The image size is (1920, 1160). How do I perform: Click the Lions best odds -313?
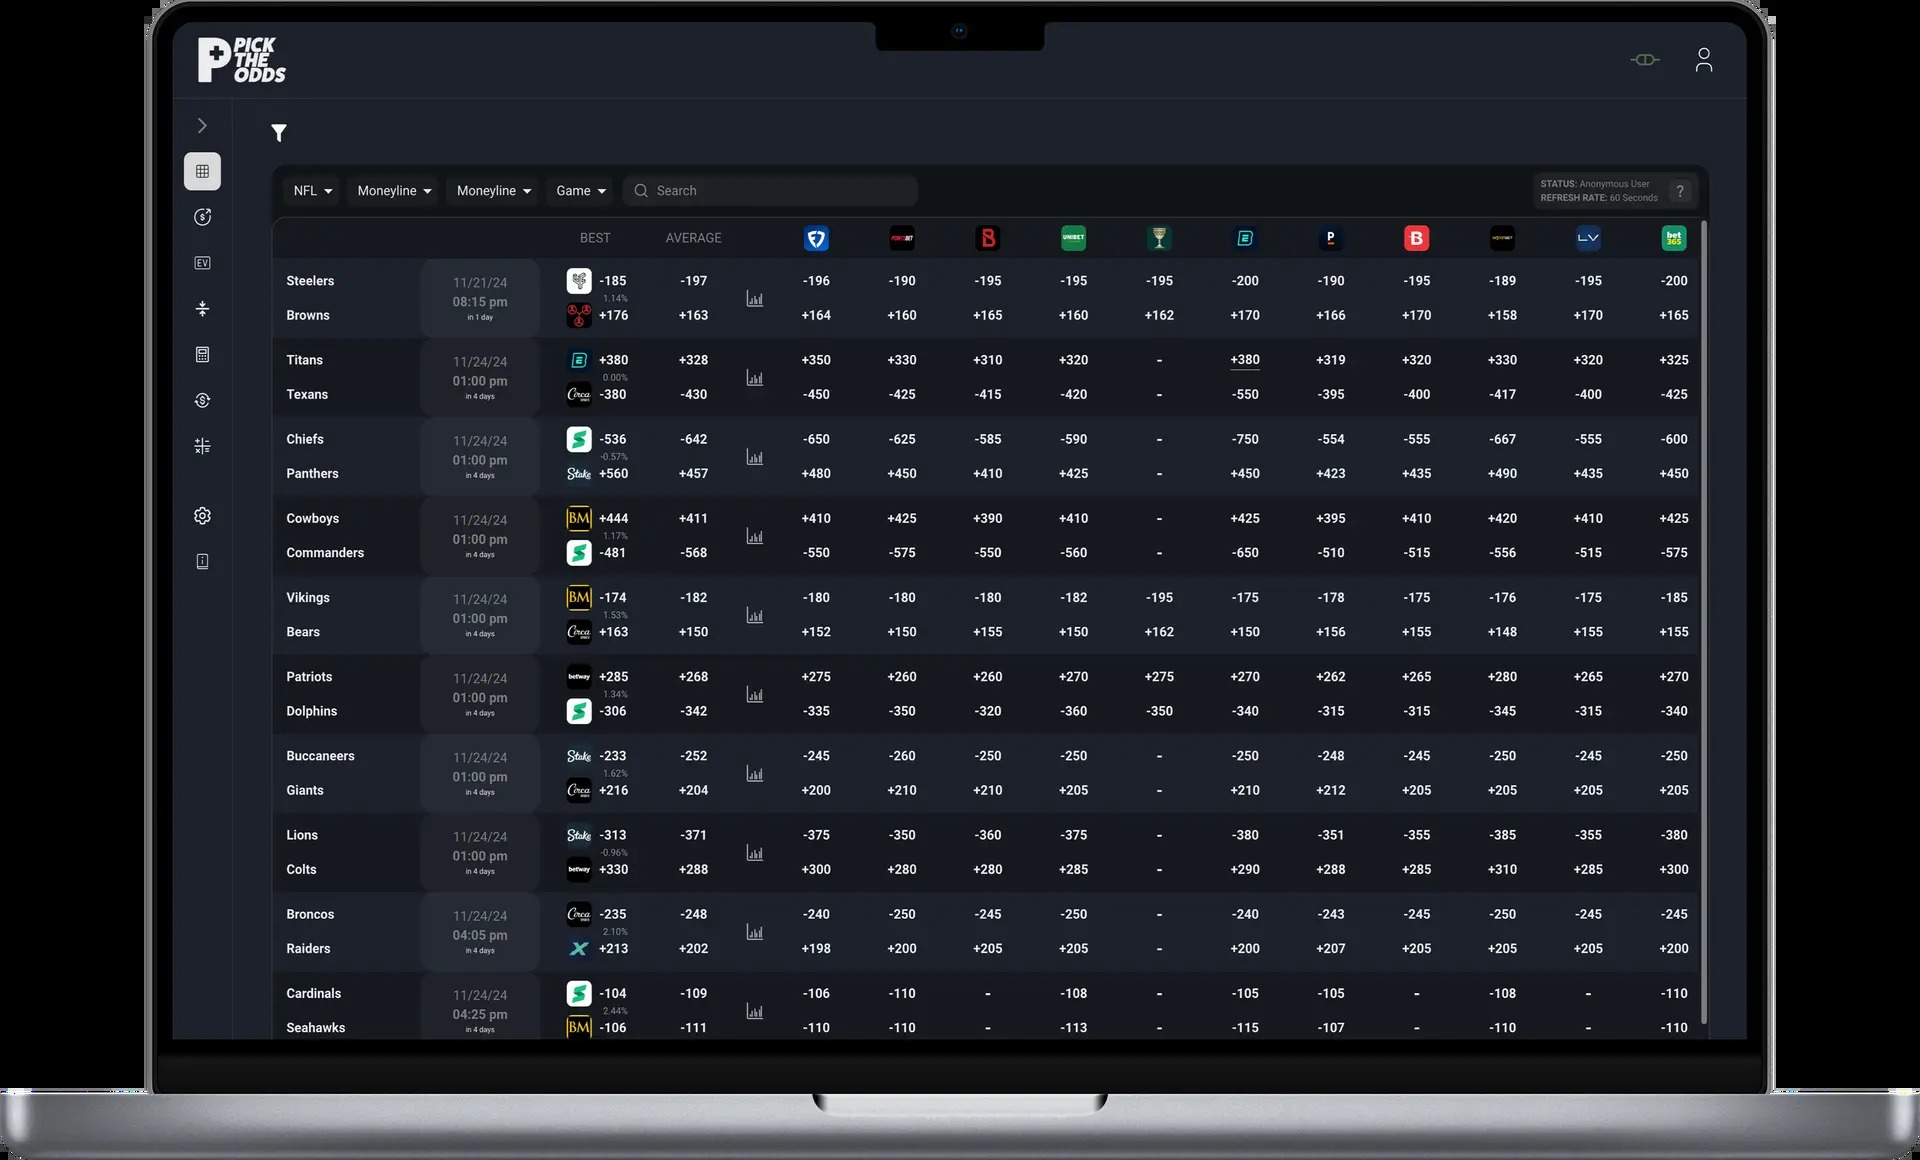tap(612, 835)
